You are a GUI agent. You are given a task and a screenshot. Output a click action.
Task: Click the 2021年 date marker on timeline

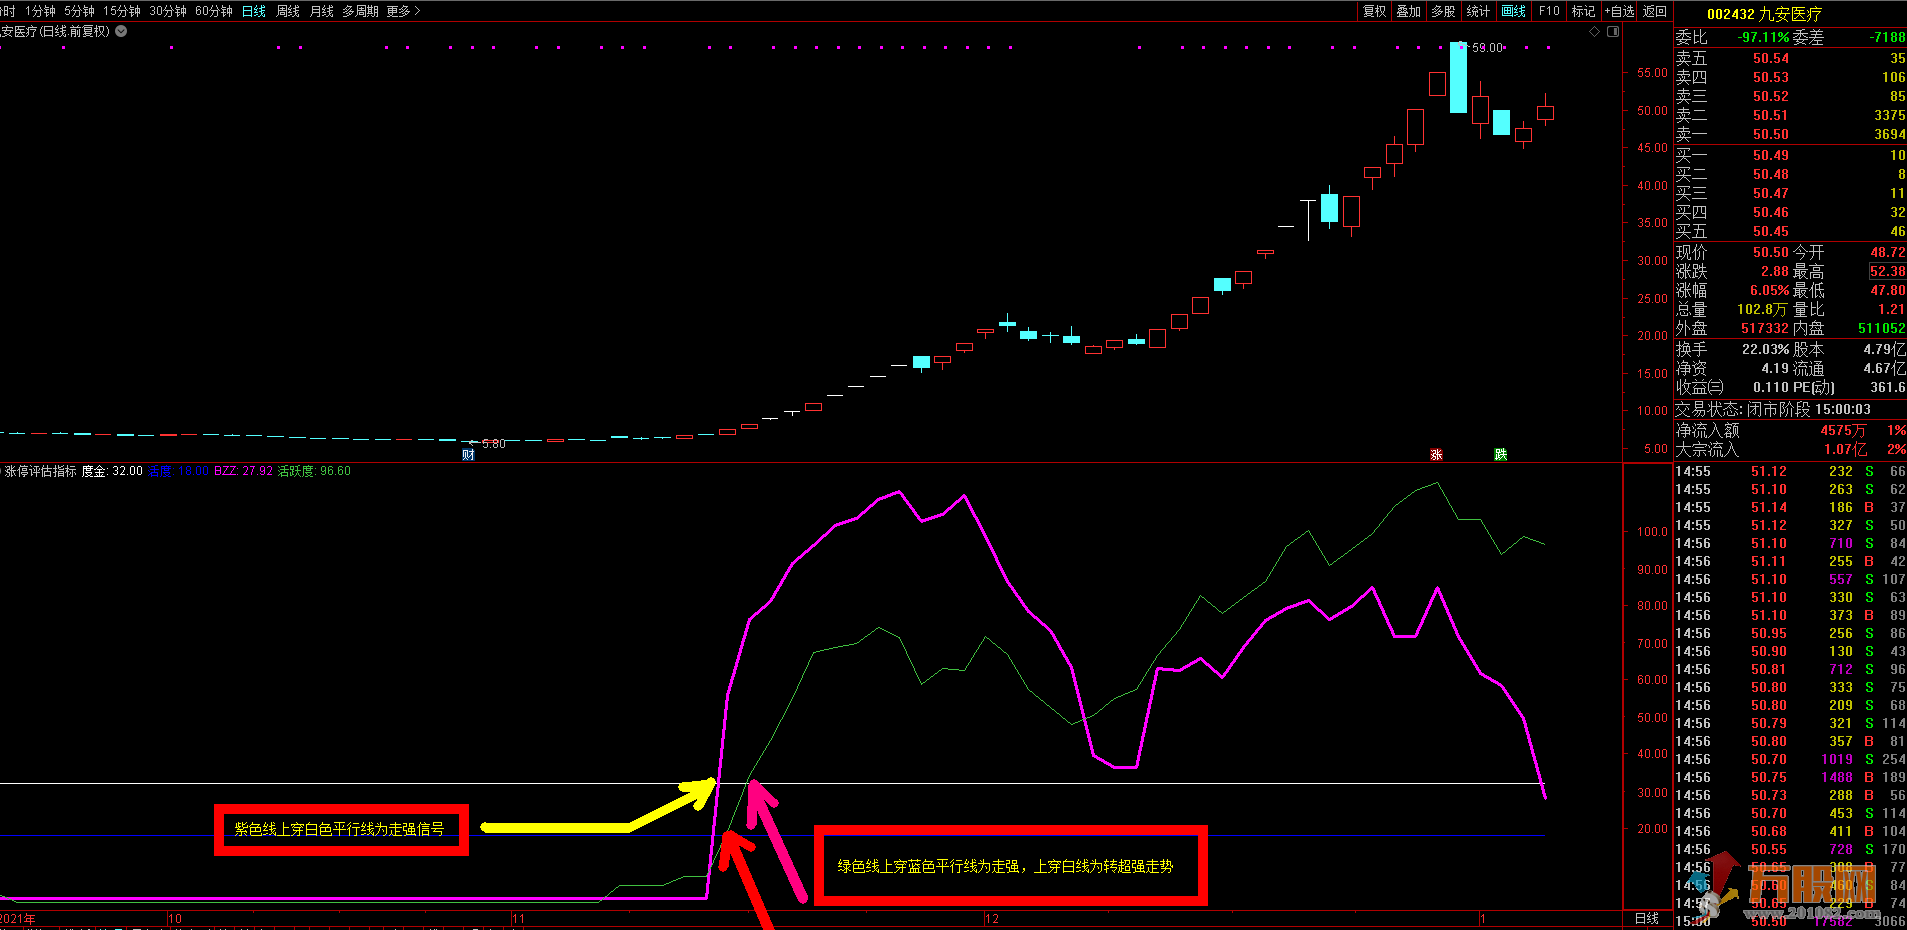coord(18,918)
